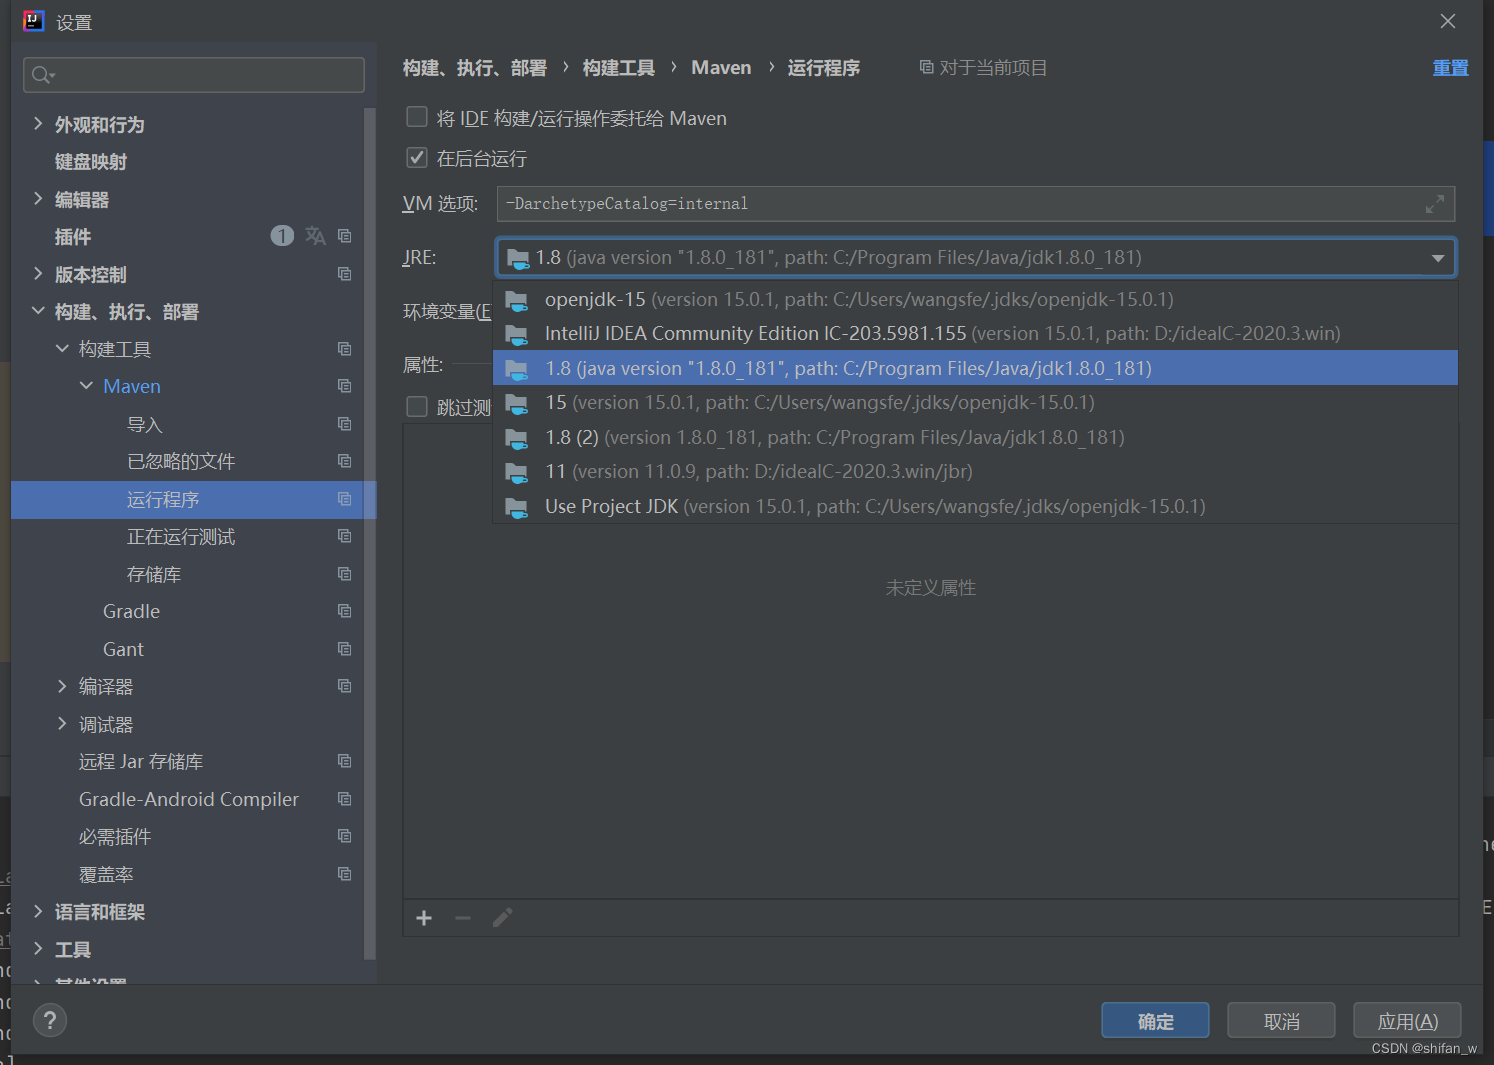Collapse the 构建、执行、部署 tree node
Screen dimensions: 1494x1065
(38, 311)
